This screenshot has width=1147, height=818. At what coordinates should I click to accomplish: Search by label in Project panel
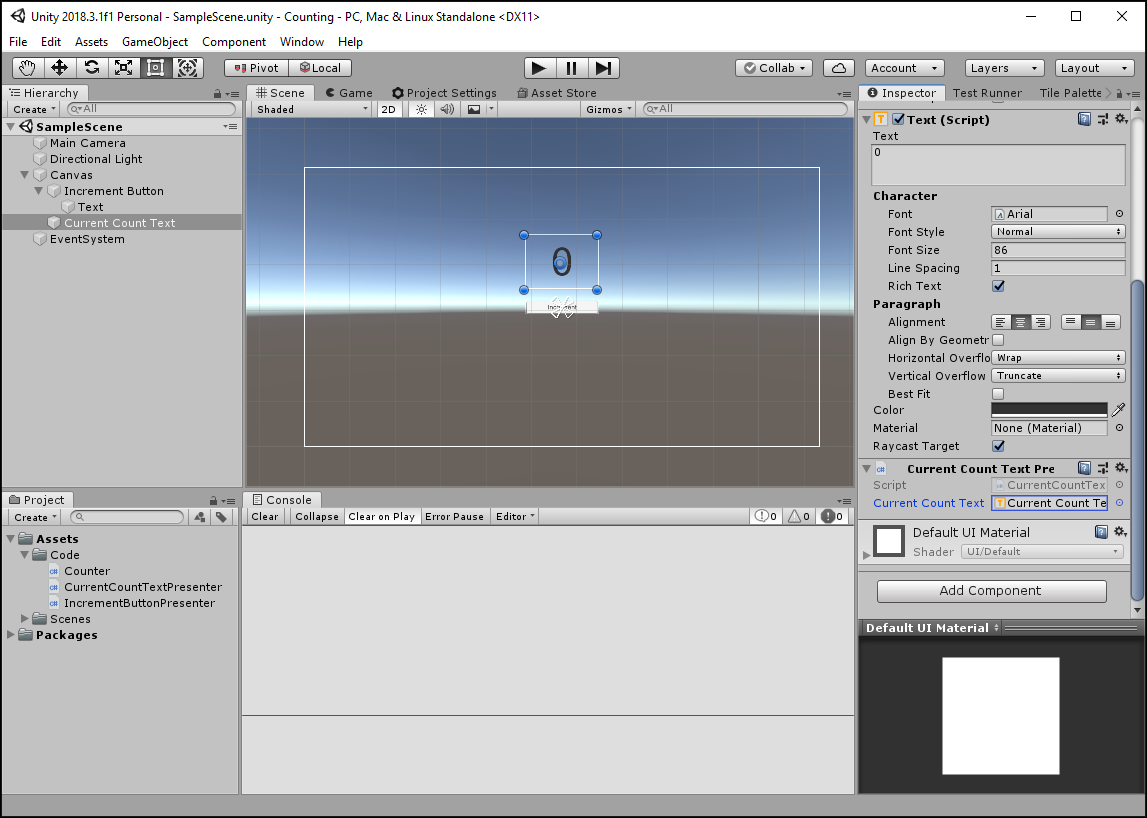222,517
